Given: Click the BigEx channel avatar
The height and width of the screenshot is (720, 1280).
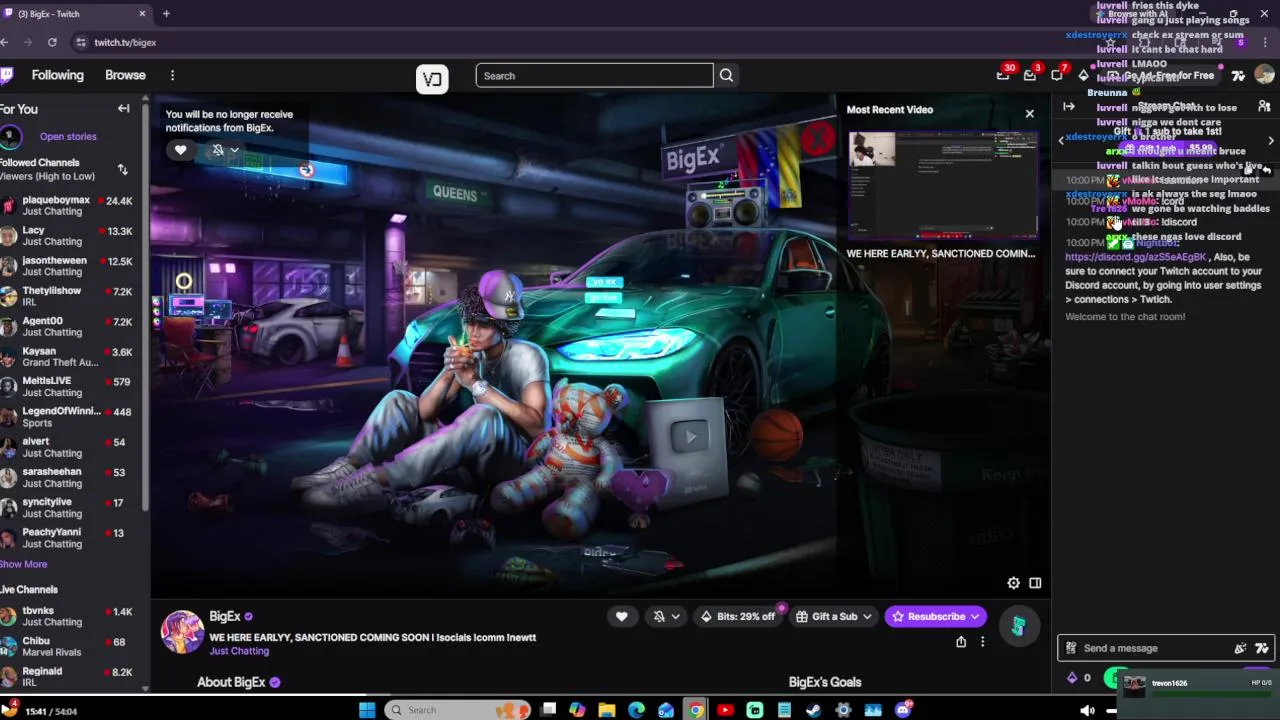Looking at the screenshot, I should (182, 632).
